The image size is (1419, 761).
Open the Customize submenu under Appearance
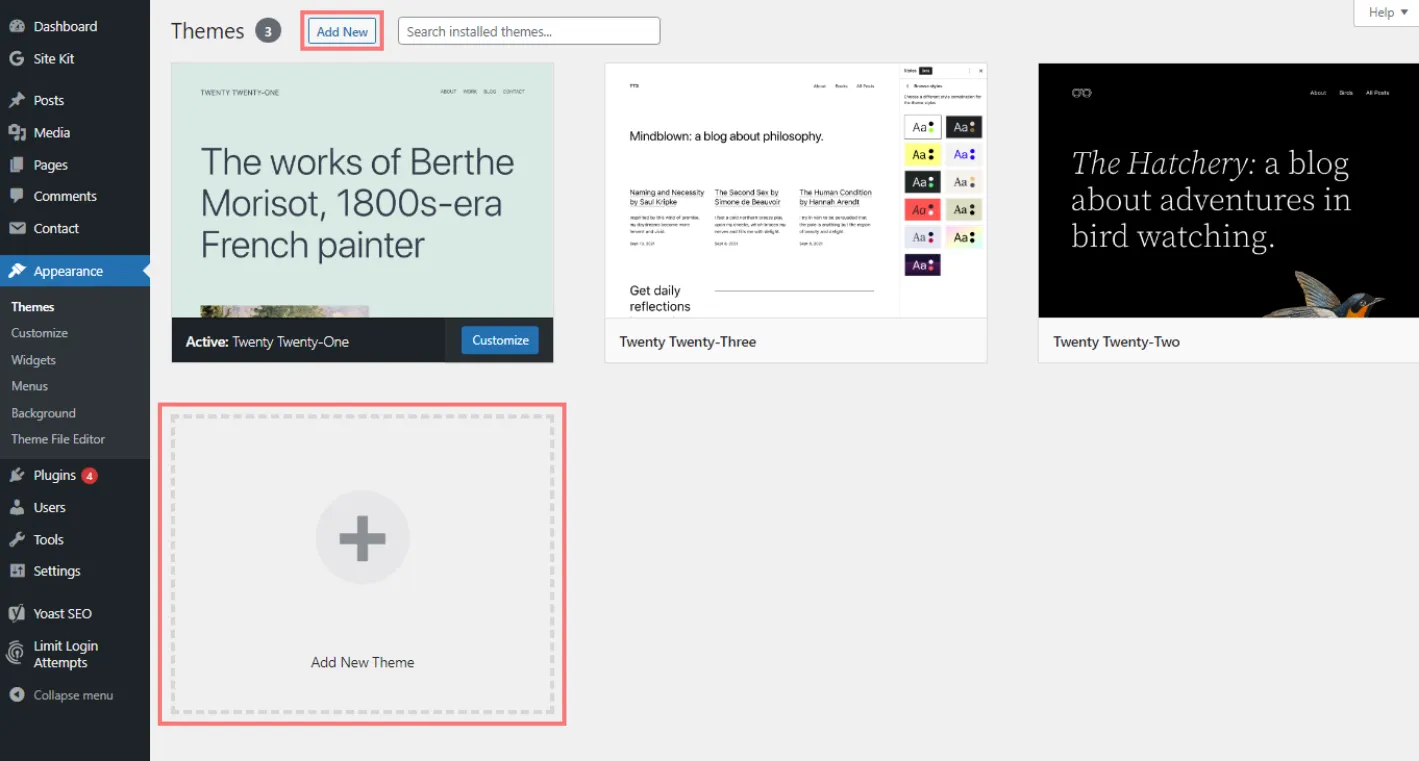tap(40, 333)
